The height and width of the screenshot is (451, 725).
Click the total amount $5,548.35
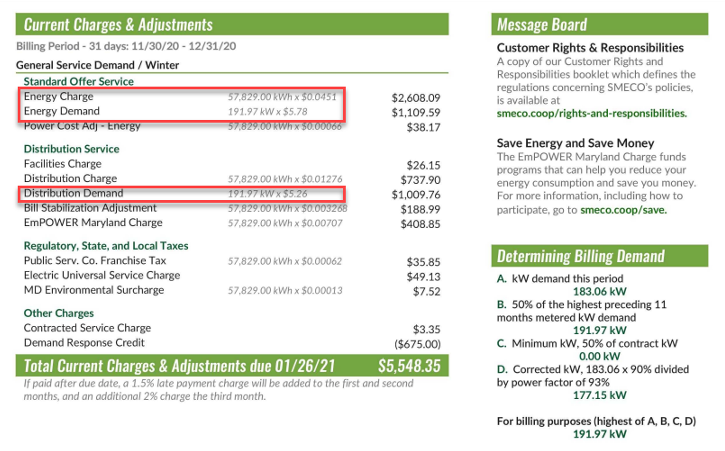click(x=408, y=365)
